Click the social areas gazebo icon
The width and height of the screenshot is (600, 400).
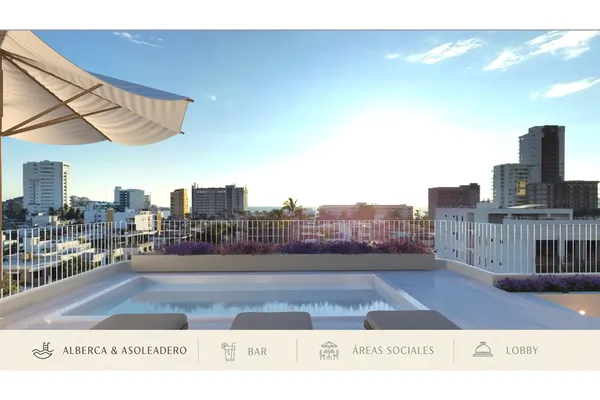point(329,351)
